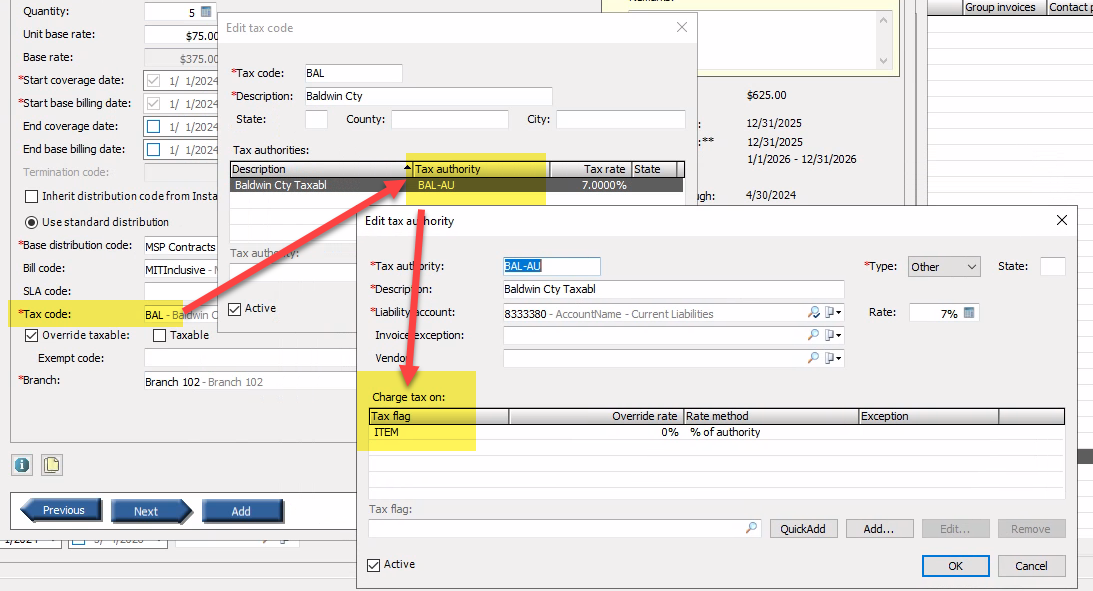
Task: Click the Override rate column header
Action: (597, 416)
